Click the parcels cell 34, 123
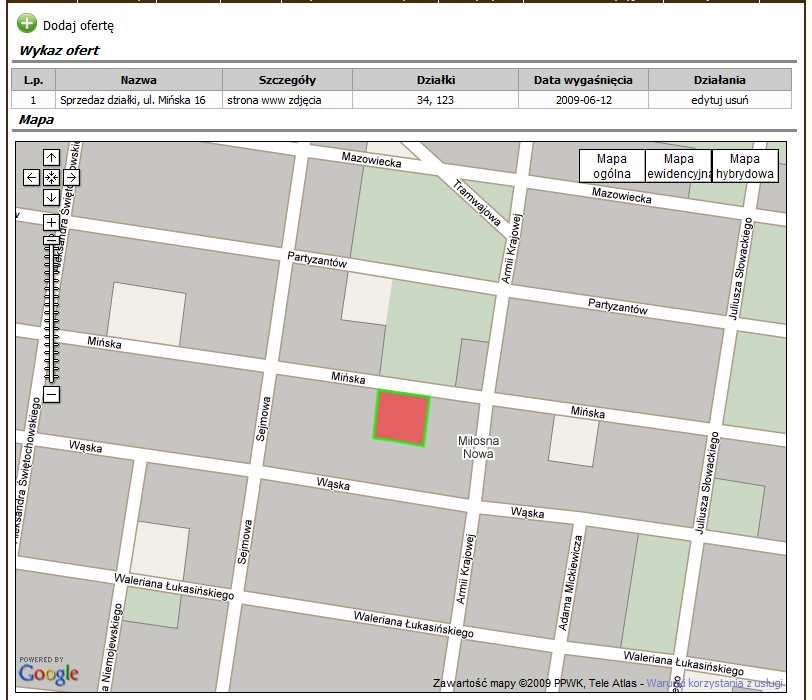 [x=436, y=100]
